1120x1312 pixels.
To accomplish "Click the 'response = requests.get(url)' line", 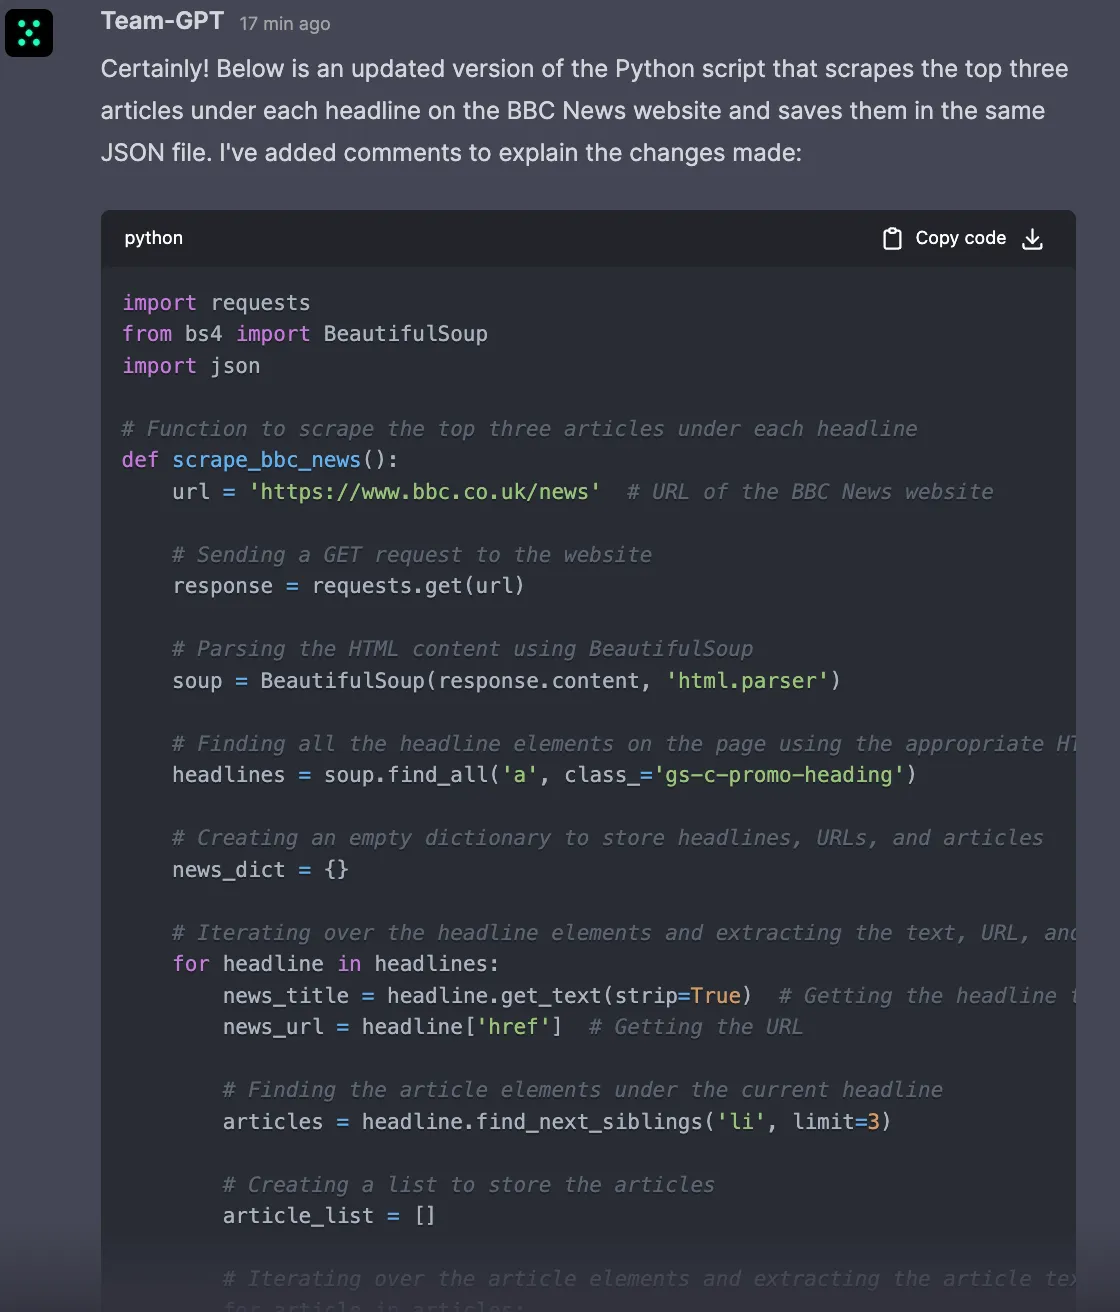I will click(x=348, y=586).
